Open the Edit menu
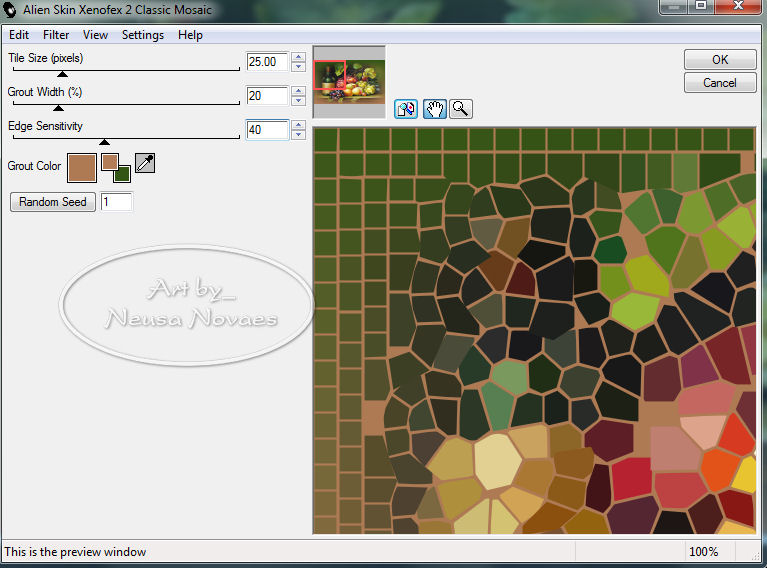This screenshot has height=568, width=767. click(x=19, y=35)
